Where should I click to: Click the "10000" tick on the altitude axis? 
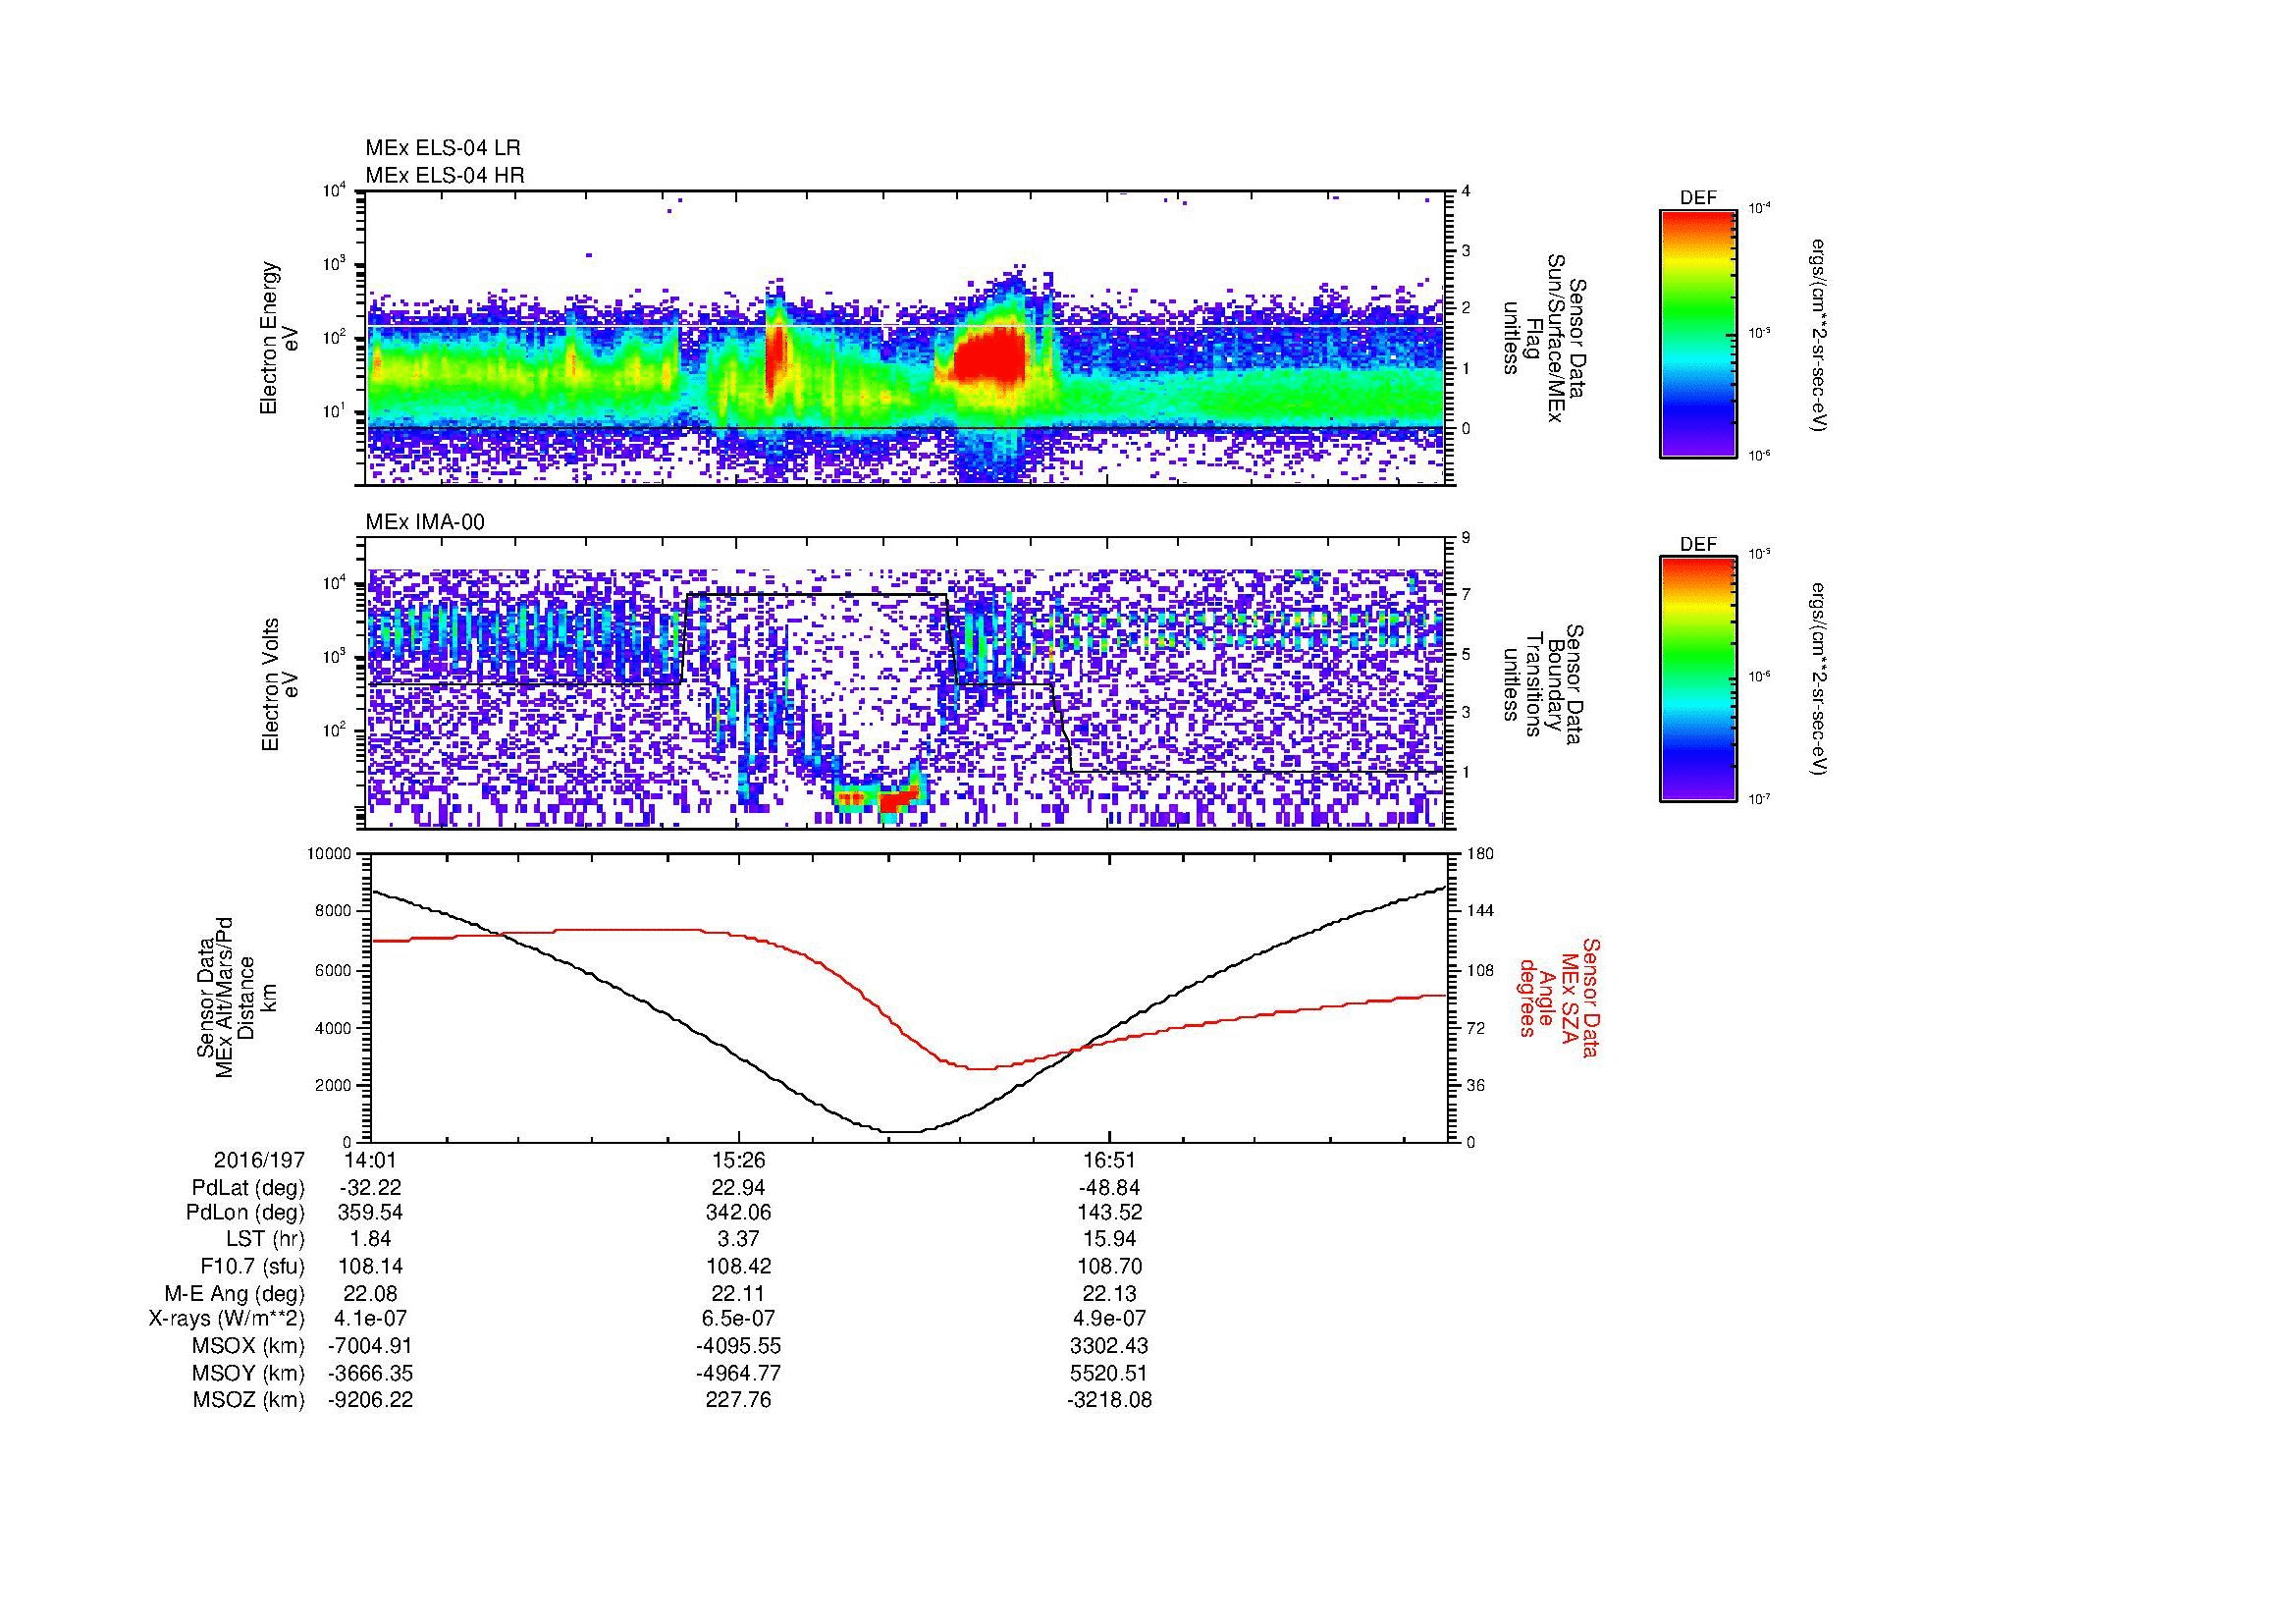(329, 854)
